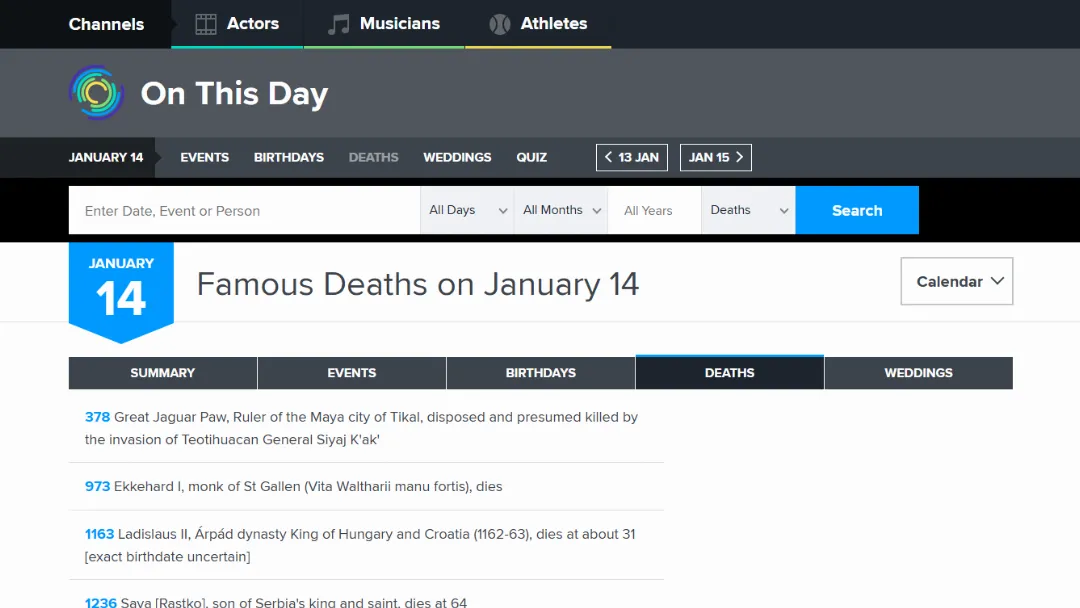Image resolution: width=1080 pixels, height=608 pixels.
Task: Click the Musicians music-note icon
Action: [x=340, y=23]
